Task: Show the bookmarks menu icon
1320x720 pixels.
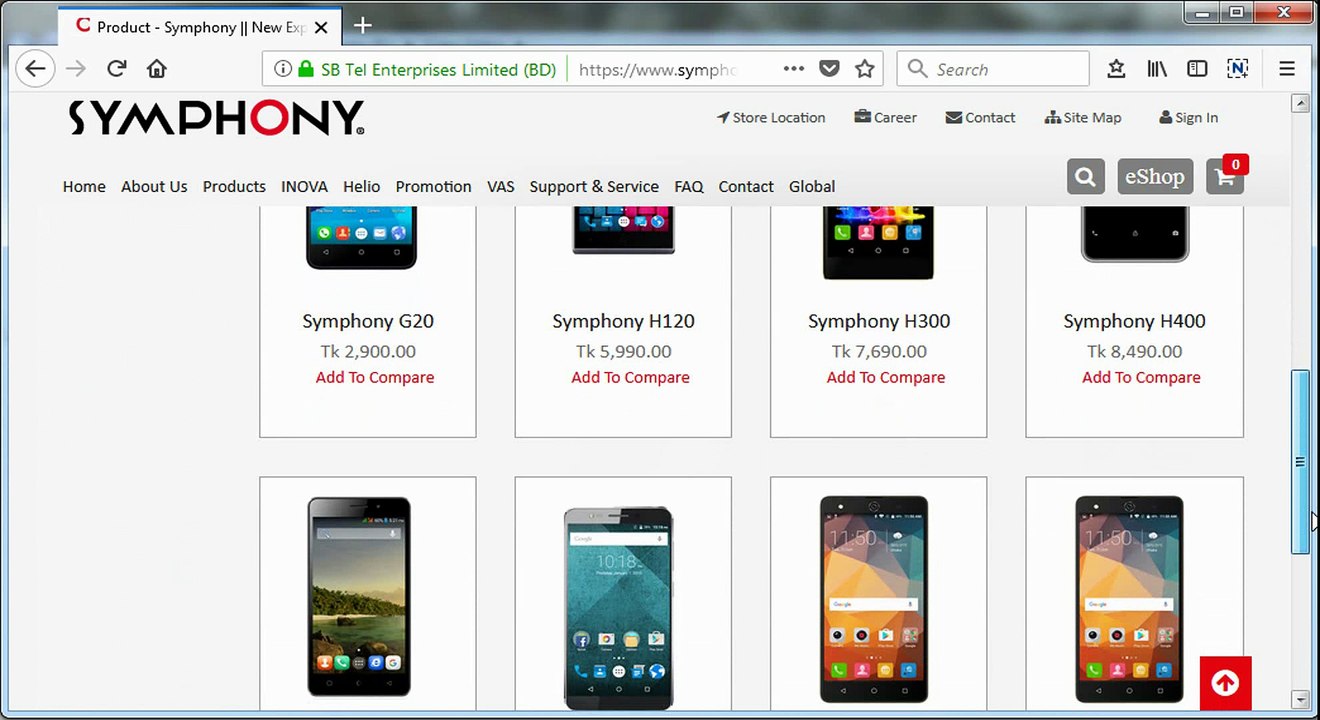Action: [x=1117, y=69]
